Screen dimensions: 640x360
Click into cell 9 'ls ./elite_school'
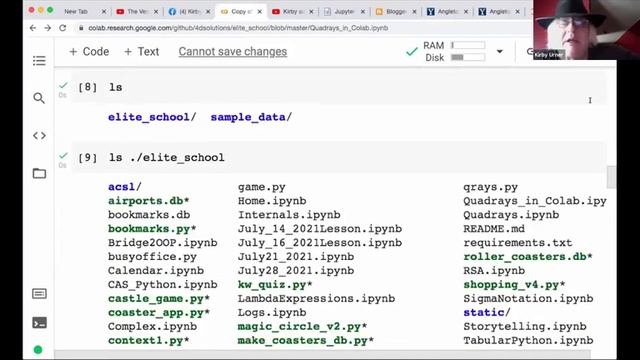coord(339,158)
